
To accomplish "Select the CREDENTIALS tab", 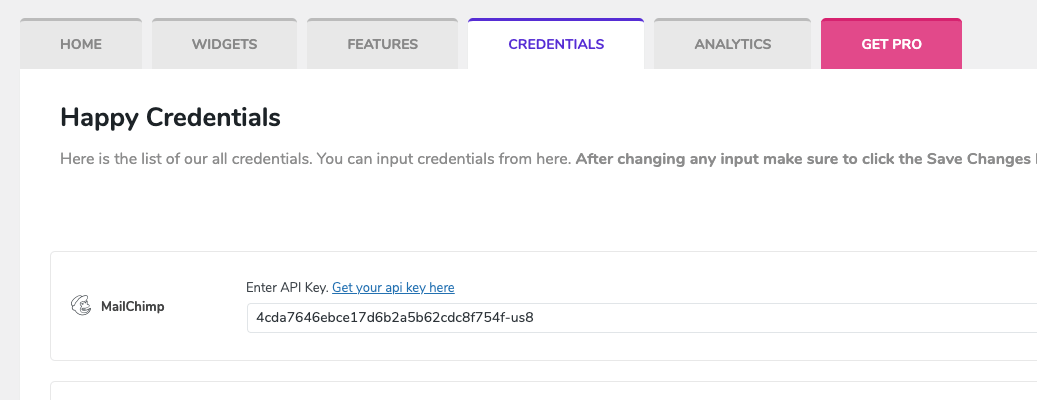I will [556, 44].
